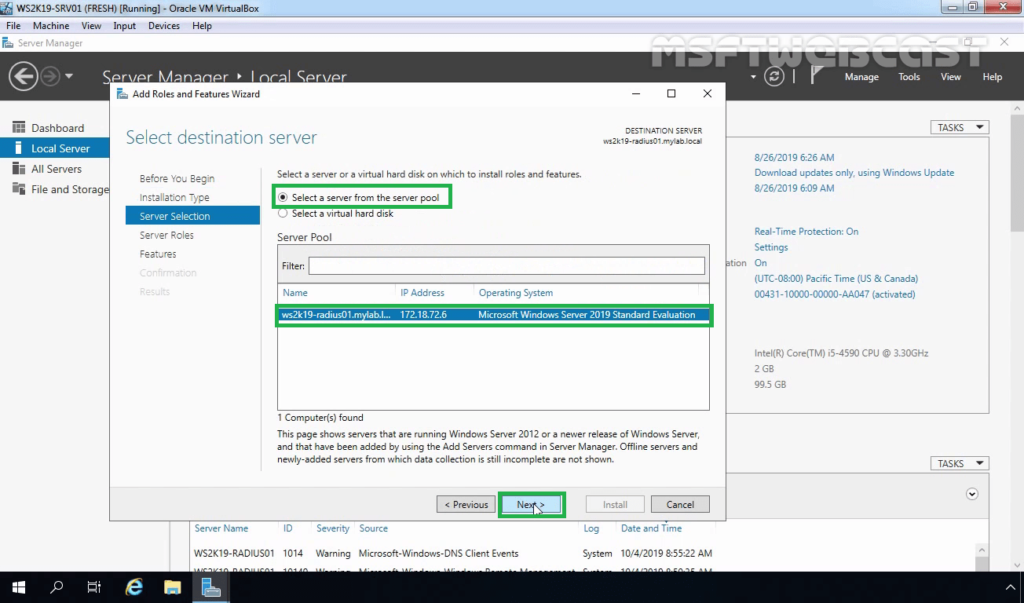Open the feedback Settings link
This screenshot has width=1024, height=603.
point(771,247)
